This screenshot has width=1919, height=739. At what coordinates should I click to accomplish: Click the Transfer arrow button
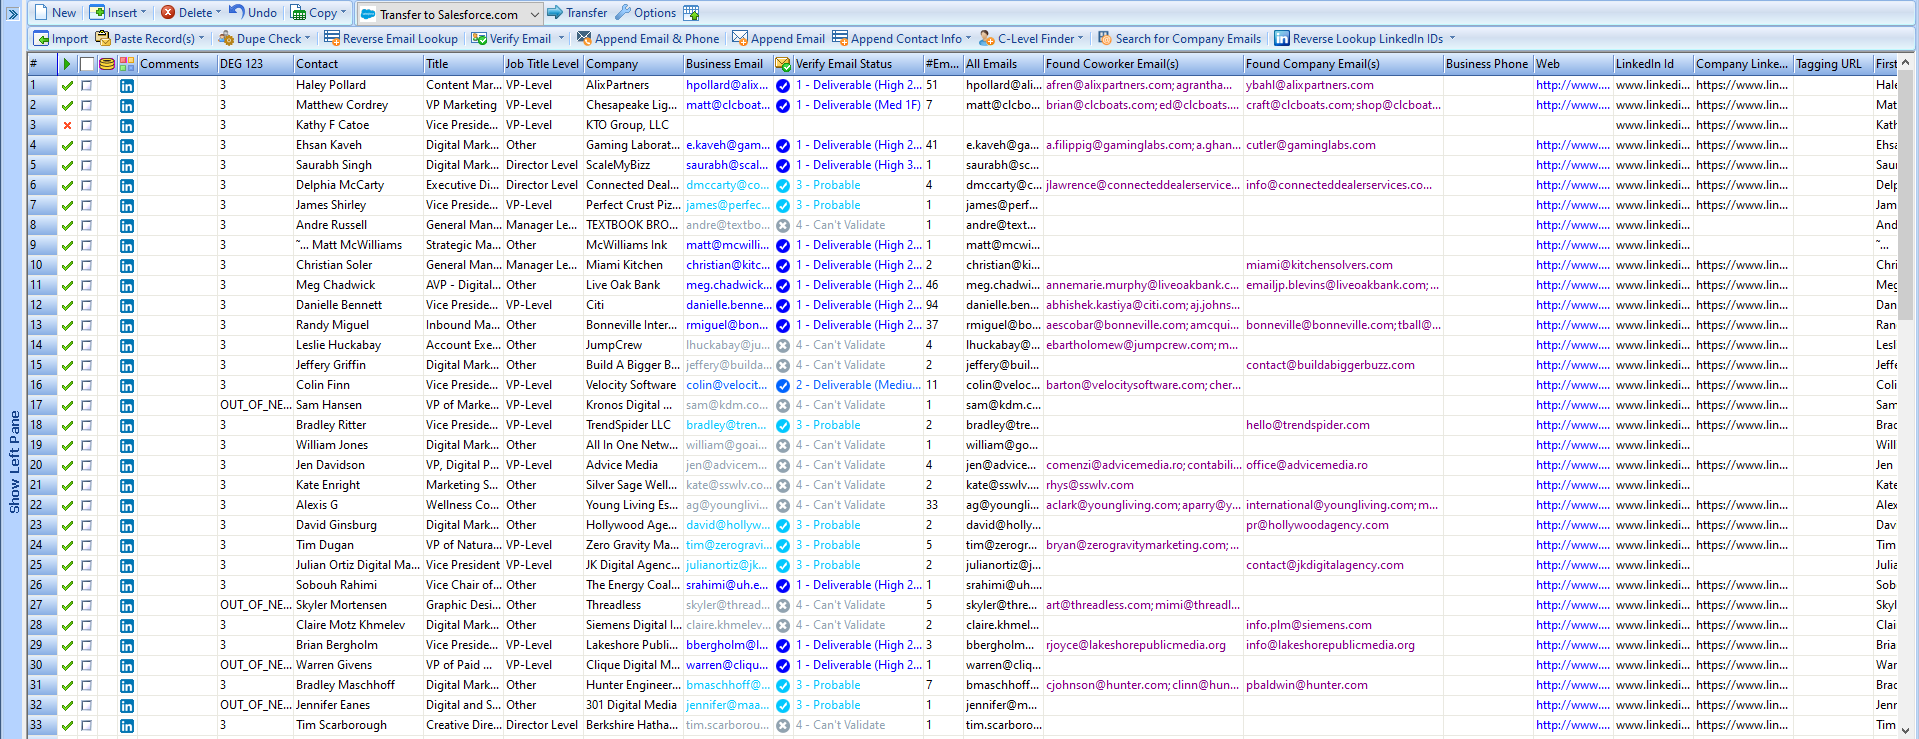(x=577, y=13)
